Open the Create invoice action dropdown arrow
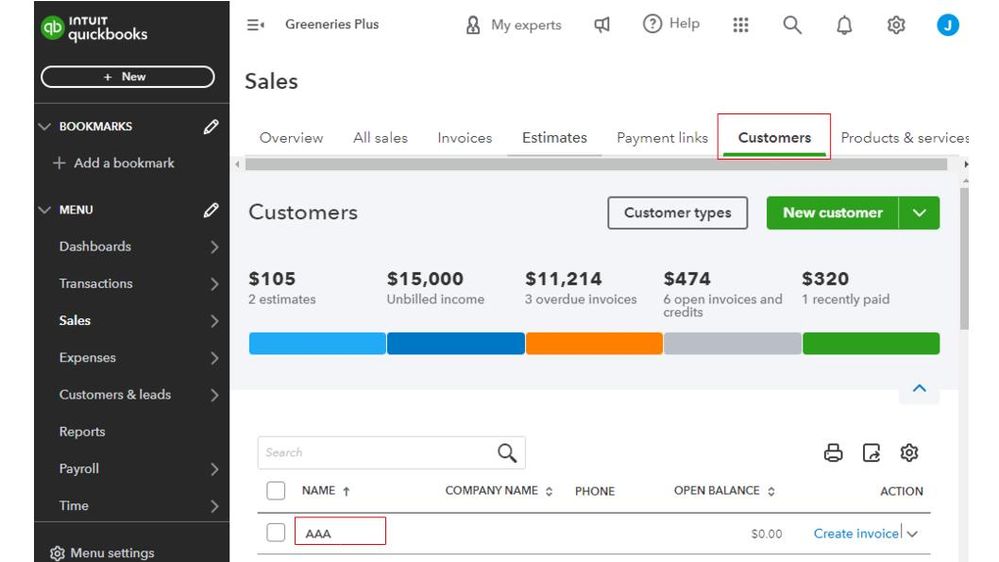This screenshot has width=999, height=562. pyautogui.click(x=911, y=534)
